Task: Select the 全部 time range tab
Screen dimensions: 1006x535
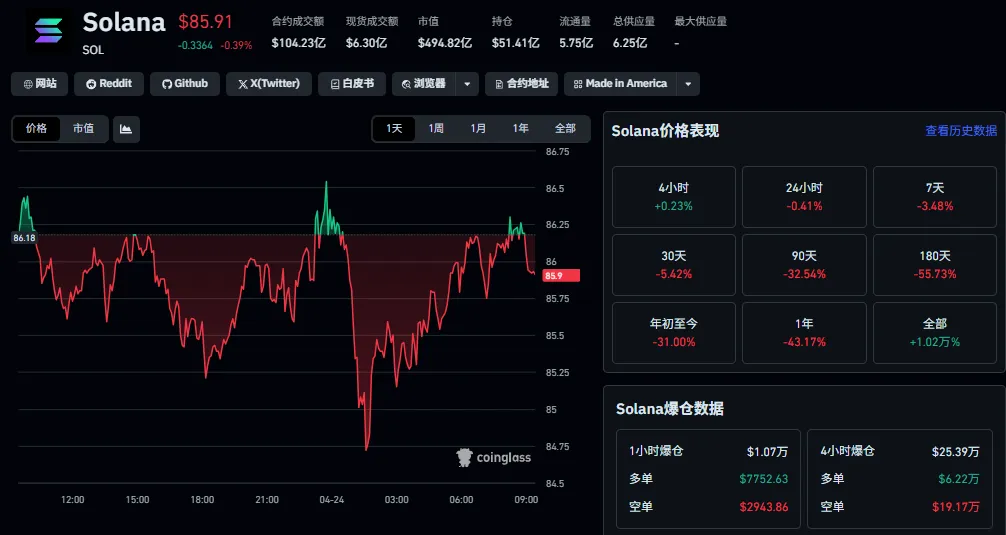Action: tap(565, 129)
